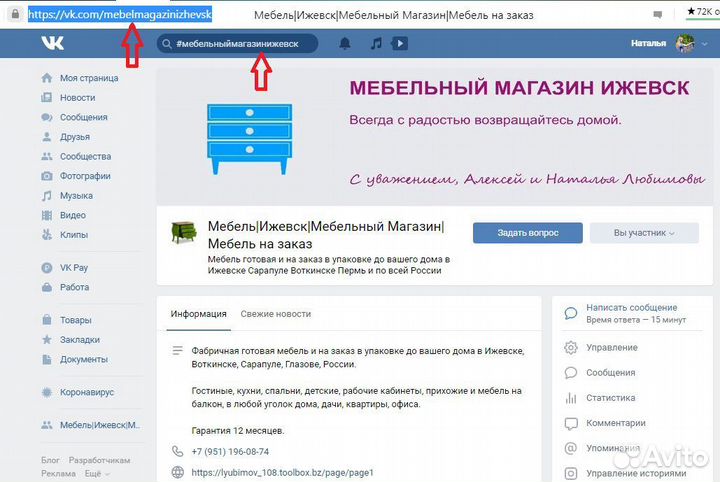Click the Товары shopping bag icon
Viewport: 720px width, 482px height.
point(47,320)
